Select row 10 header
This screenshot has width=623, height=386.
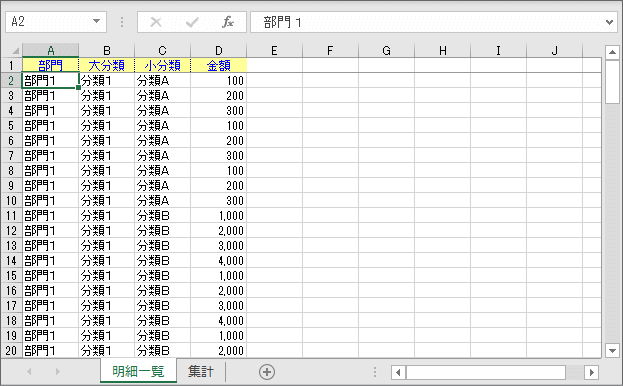[x=11, y=201]
